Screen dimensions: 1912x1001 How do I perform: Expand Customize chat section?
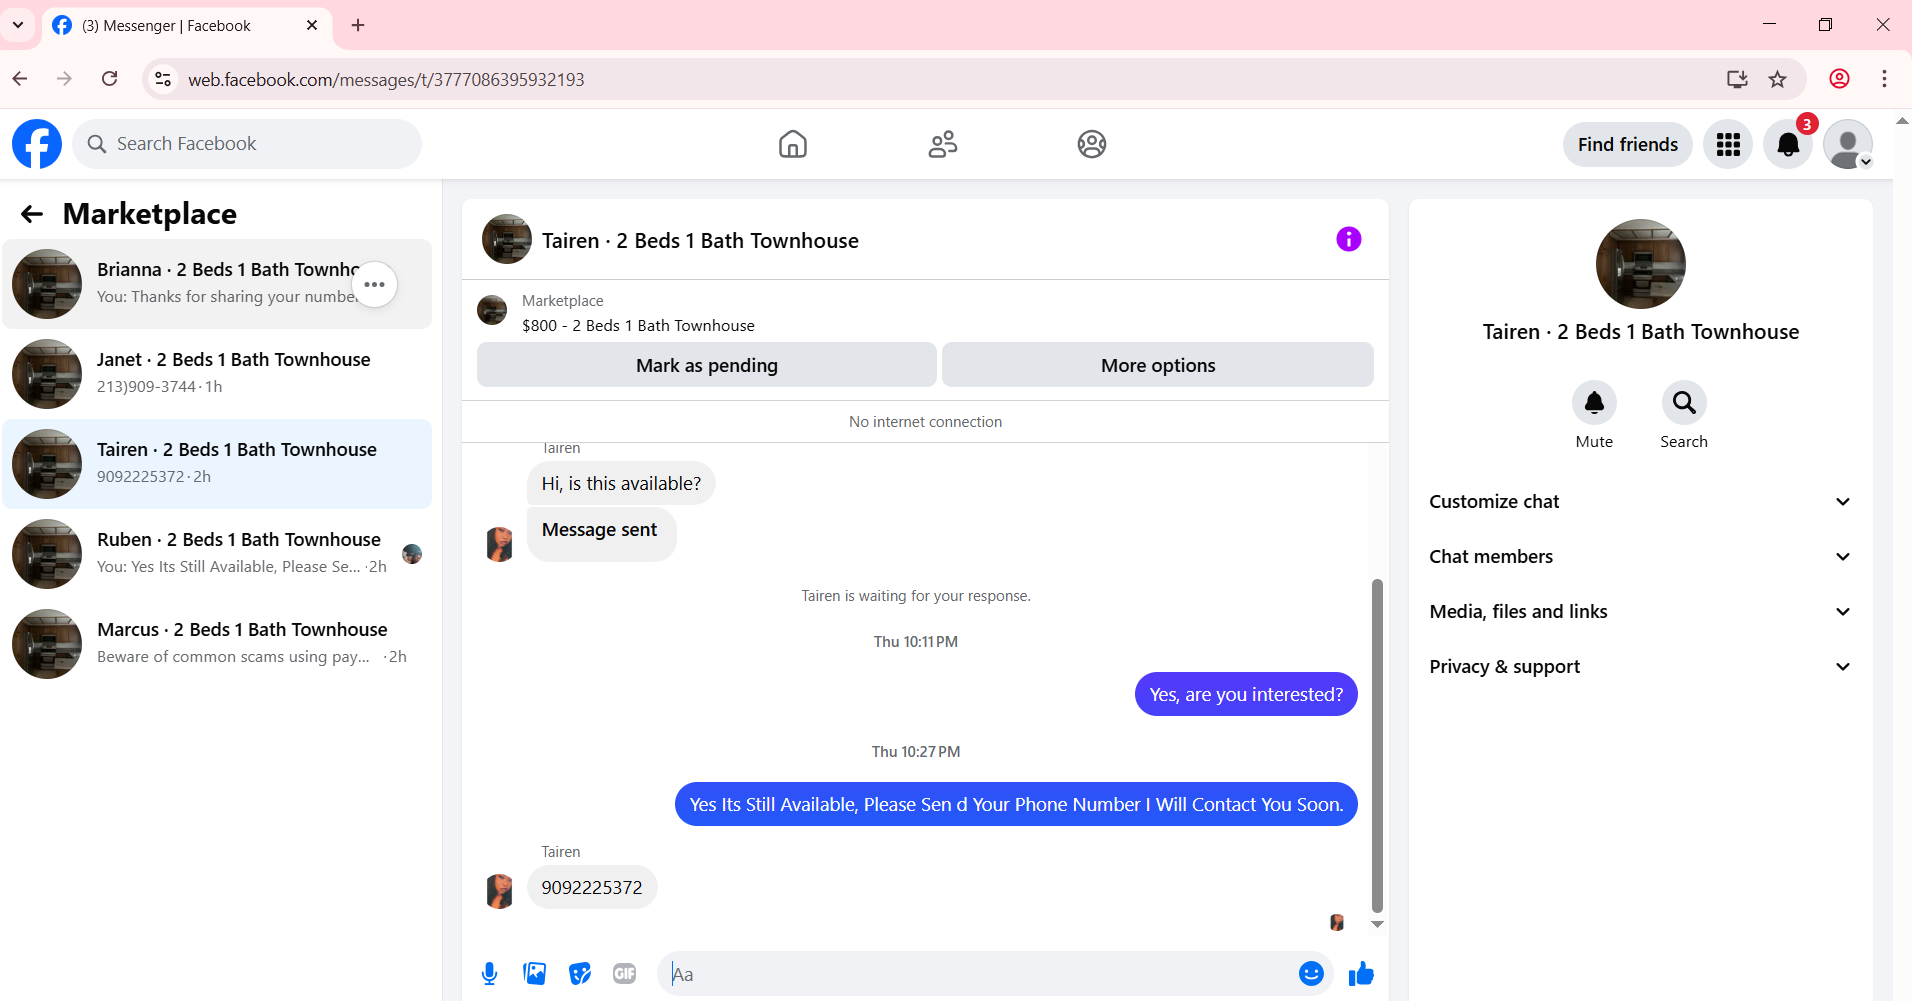click(x=1640, y=502)
